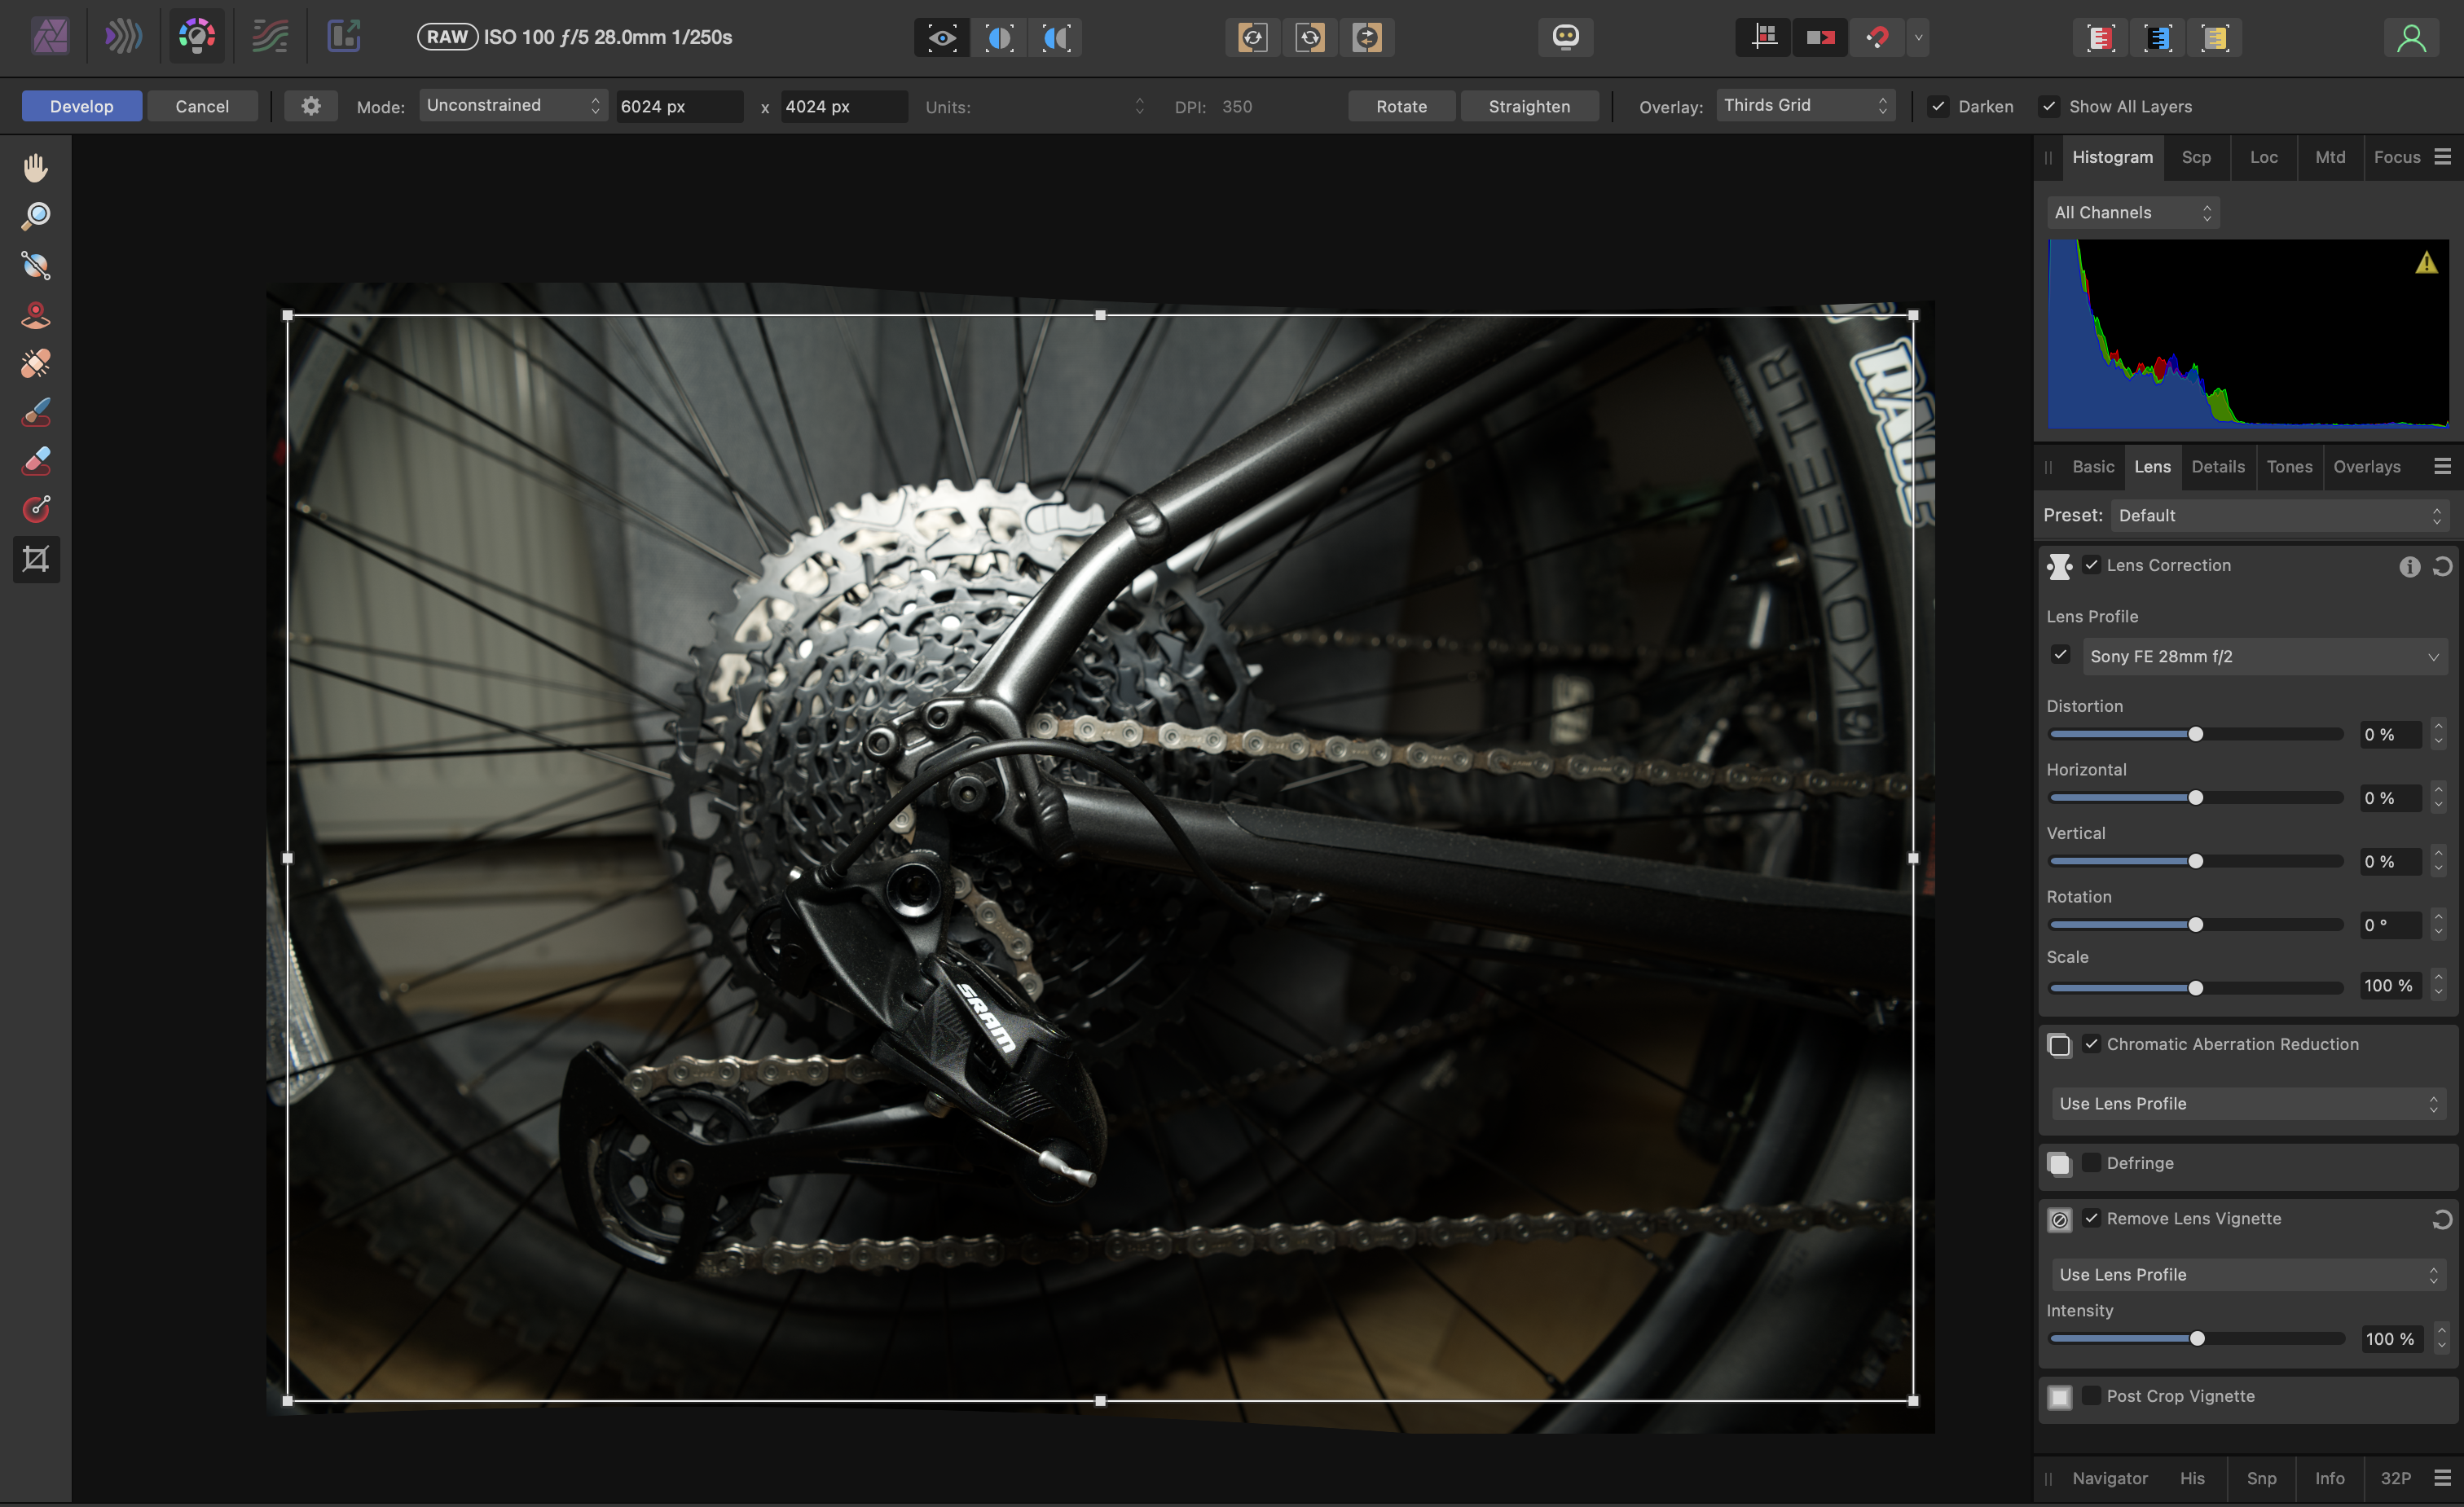
Task: Open vignette Use Lens Profile dropdown
Action: point(2247,1275)
